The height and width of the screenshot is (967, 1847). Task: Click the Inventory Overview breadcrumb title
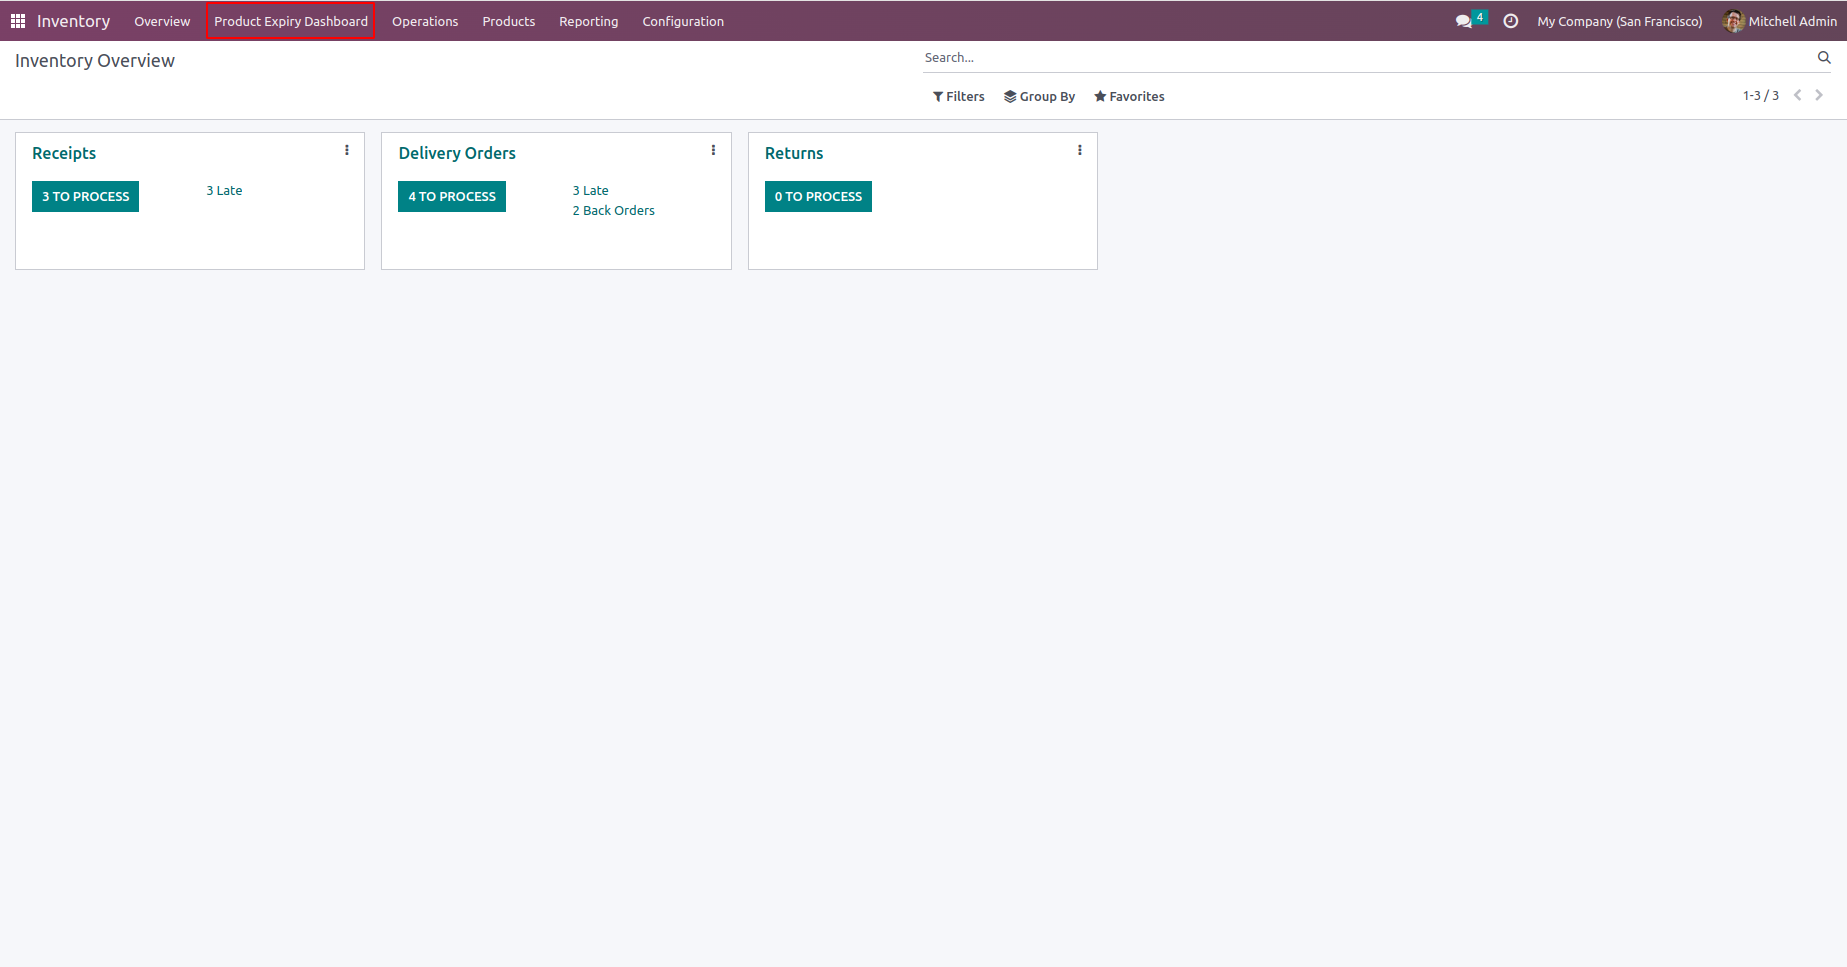coord(95,61)
